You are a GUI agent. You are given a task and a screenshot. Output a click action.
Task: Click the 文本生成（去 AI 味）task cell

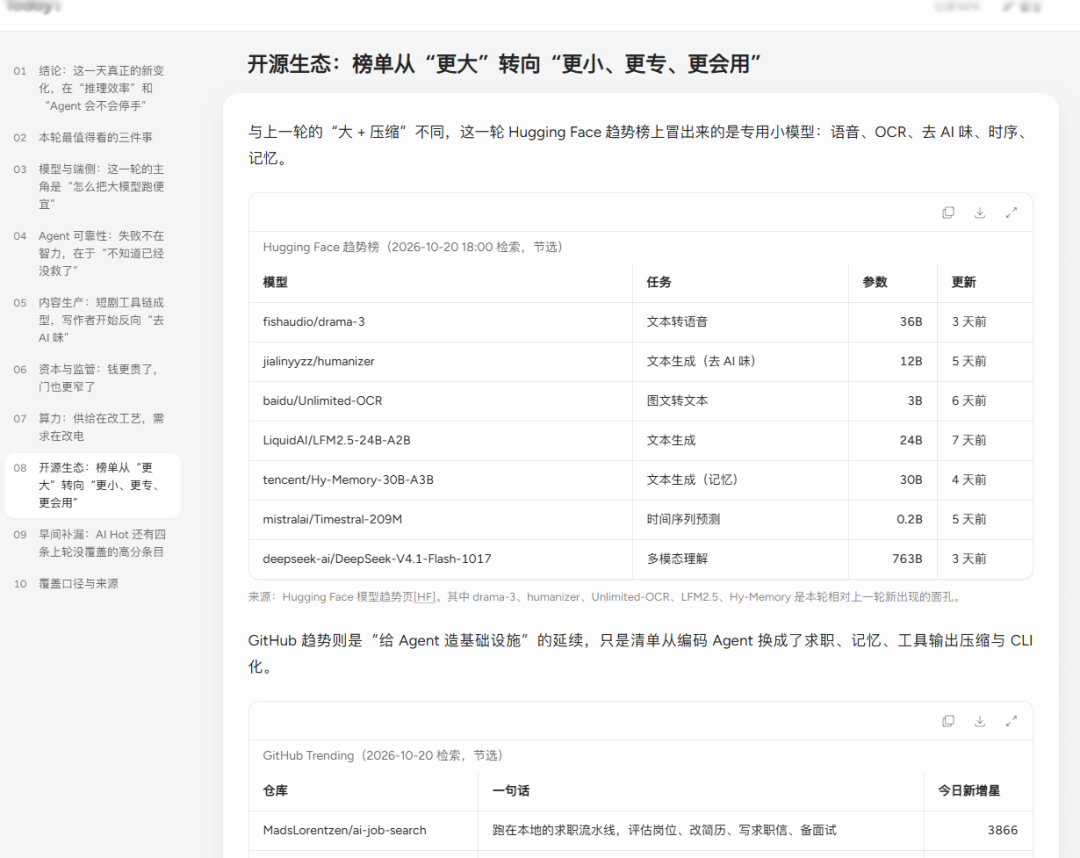pyautogui.click(x=740, y=361)
